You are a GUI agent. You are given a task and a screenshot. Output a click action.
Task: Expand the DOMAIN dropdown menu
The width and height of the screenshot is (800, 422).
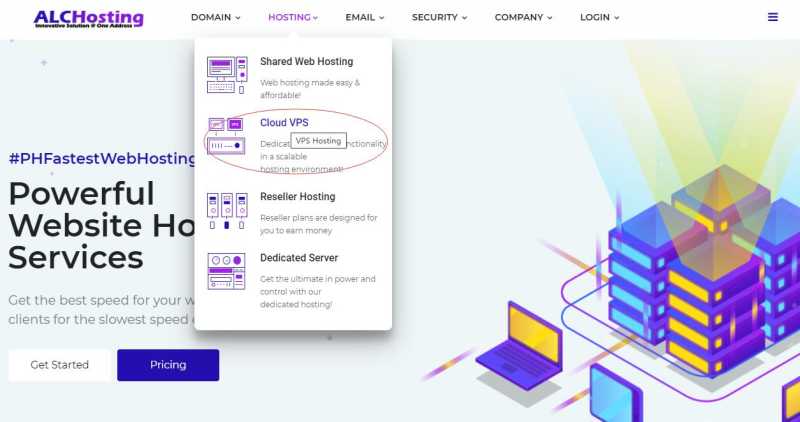[x=215, y=17]
